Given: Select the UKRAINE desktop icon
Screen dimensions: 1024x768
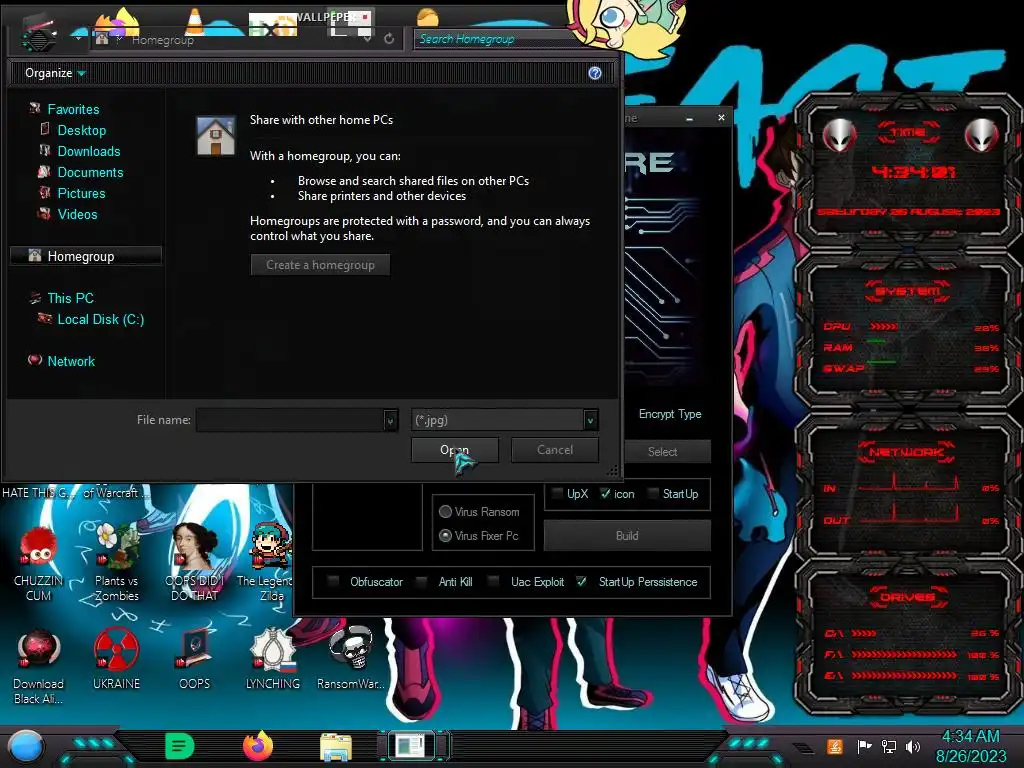Looking at the screenshot, I should point(116,660).
